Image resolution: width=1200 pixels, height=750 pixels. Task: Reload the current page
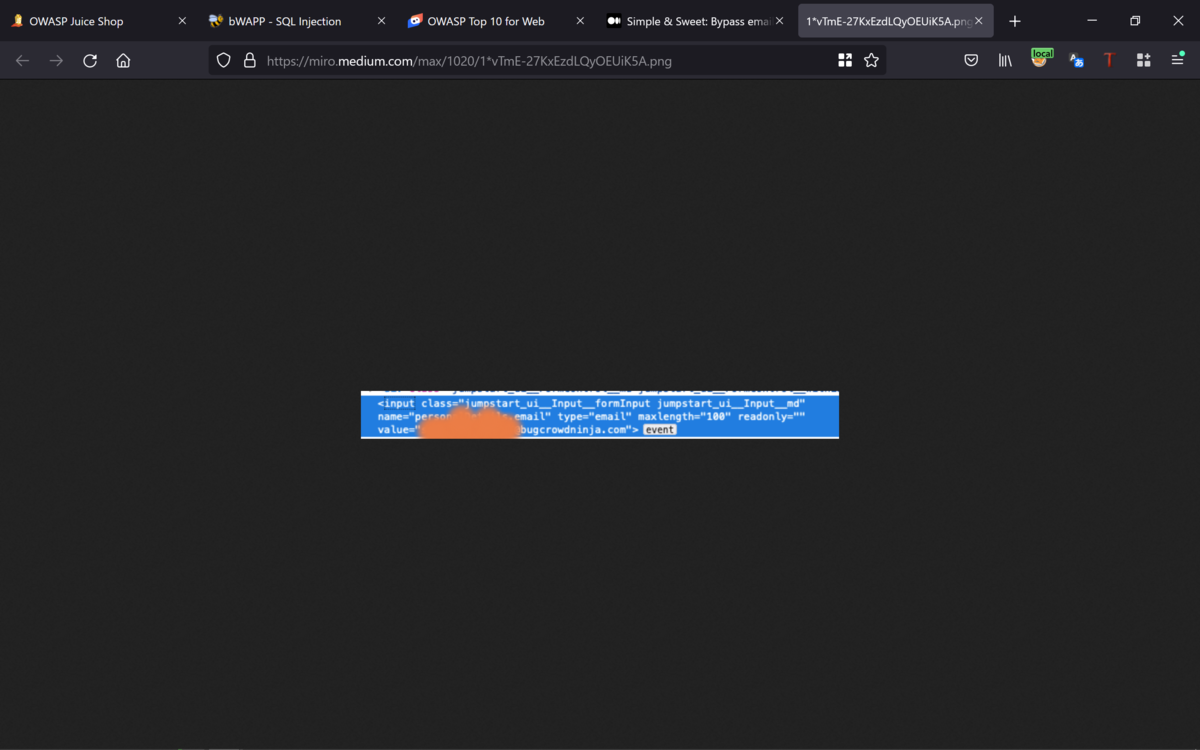pyautogui.click(x=90, y=61)
